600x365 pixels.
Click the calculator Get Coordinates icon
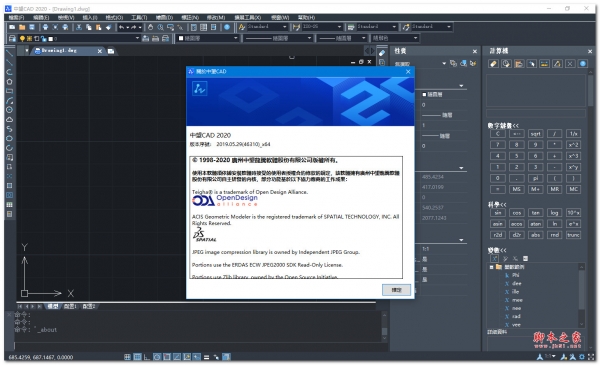pos(532,64)
